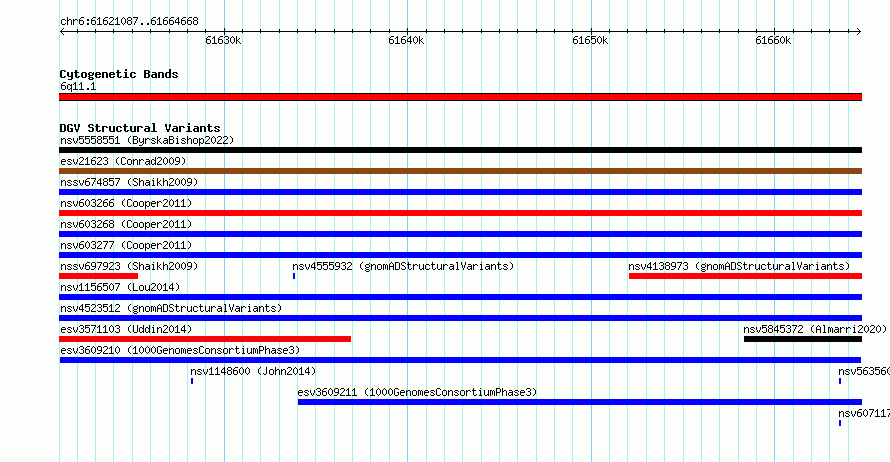Click nsv4555932 (gnomADStructuralVariants) label

click(x=403, y=266)
